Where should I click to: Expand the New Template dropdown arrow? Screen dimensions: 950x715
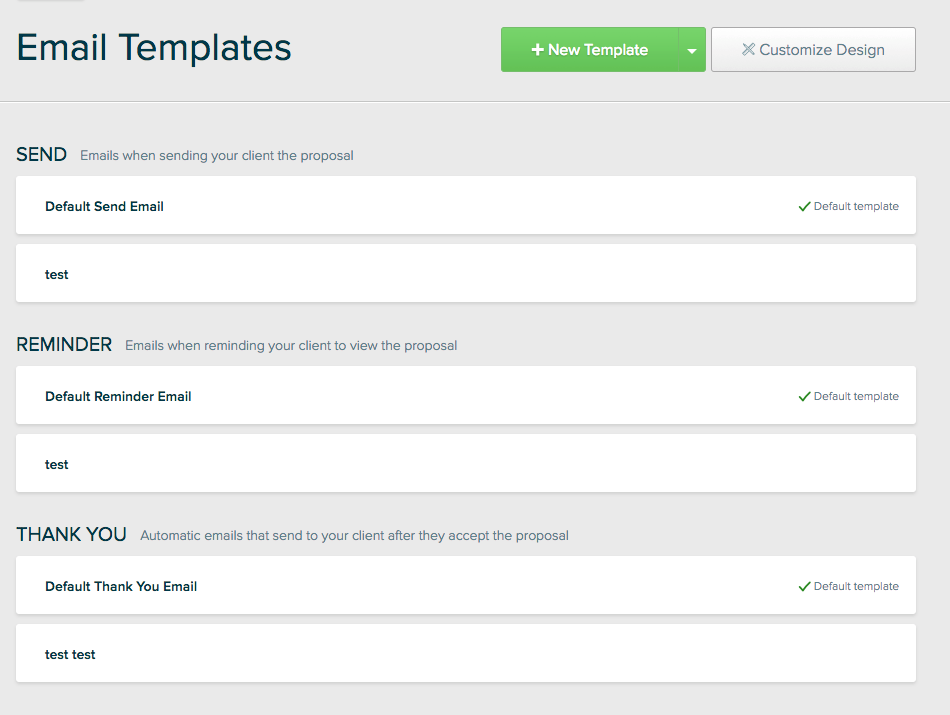point(692,50)
